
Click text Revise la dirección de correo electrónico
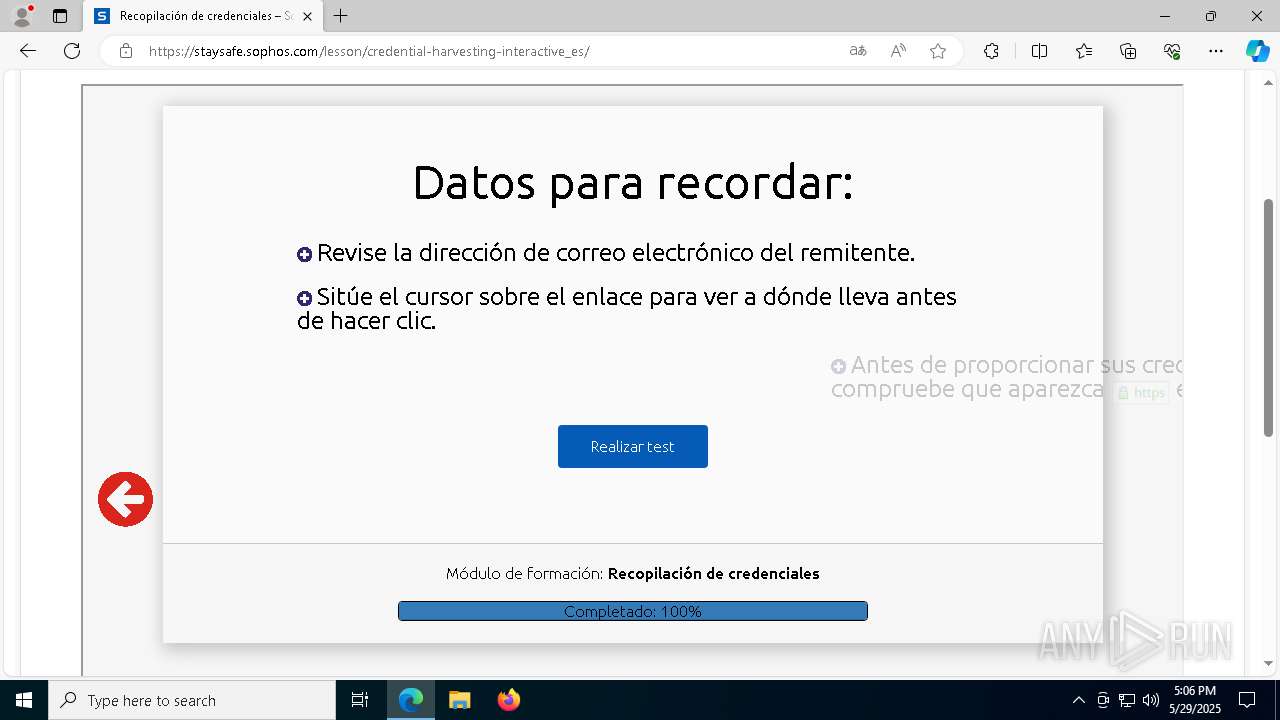pos(616,253)
